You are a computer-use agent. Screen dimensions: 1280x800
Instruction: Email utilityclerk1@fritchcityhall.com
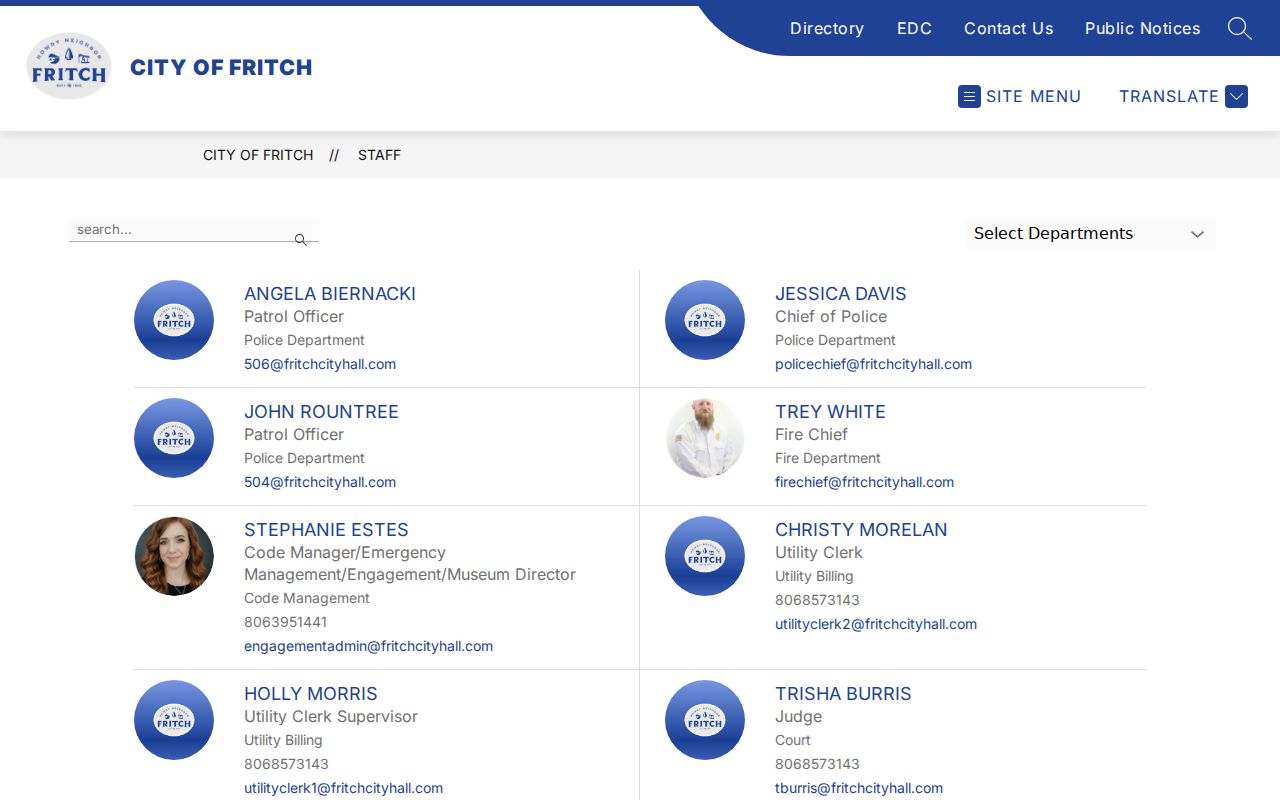point(343,788)
